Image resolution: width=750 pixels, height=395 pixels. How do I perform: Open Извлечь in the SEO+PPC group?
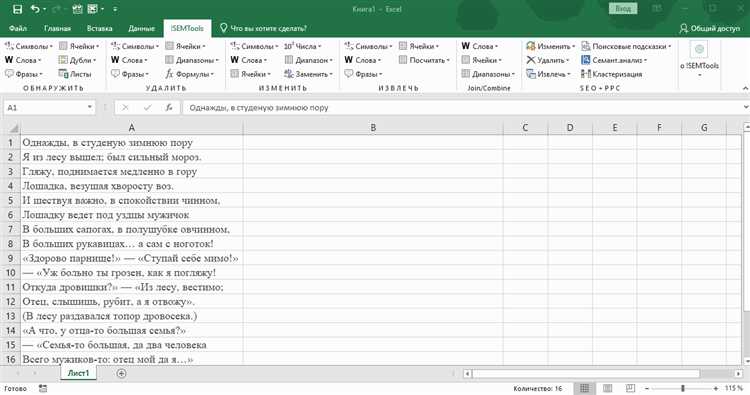(x=549, y=74)
